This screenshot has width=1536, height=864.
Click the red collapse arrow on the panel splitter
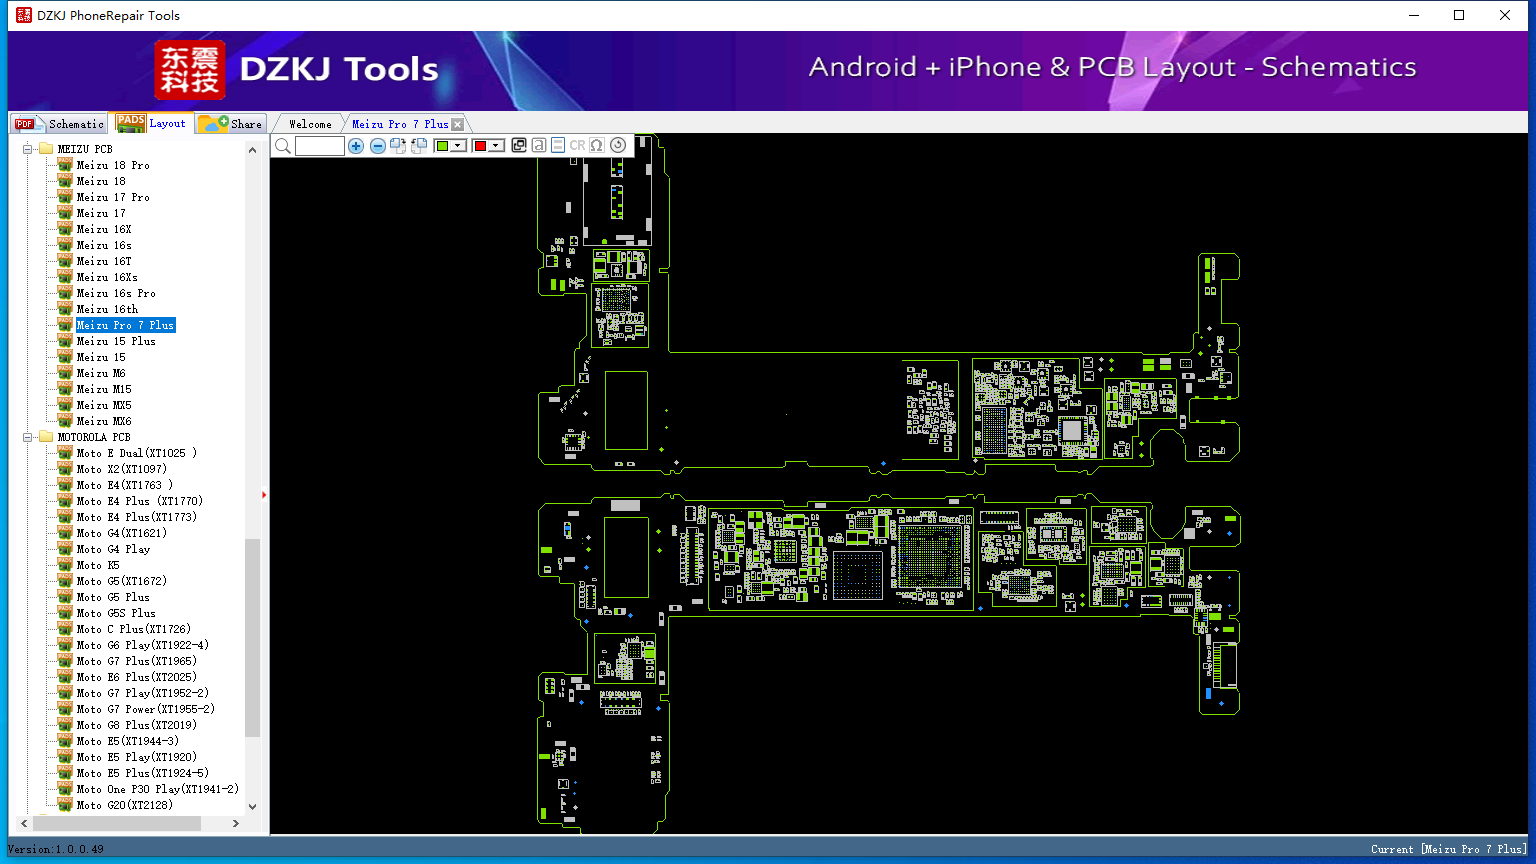[x=264, y=494]
